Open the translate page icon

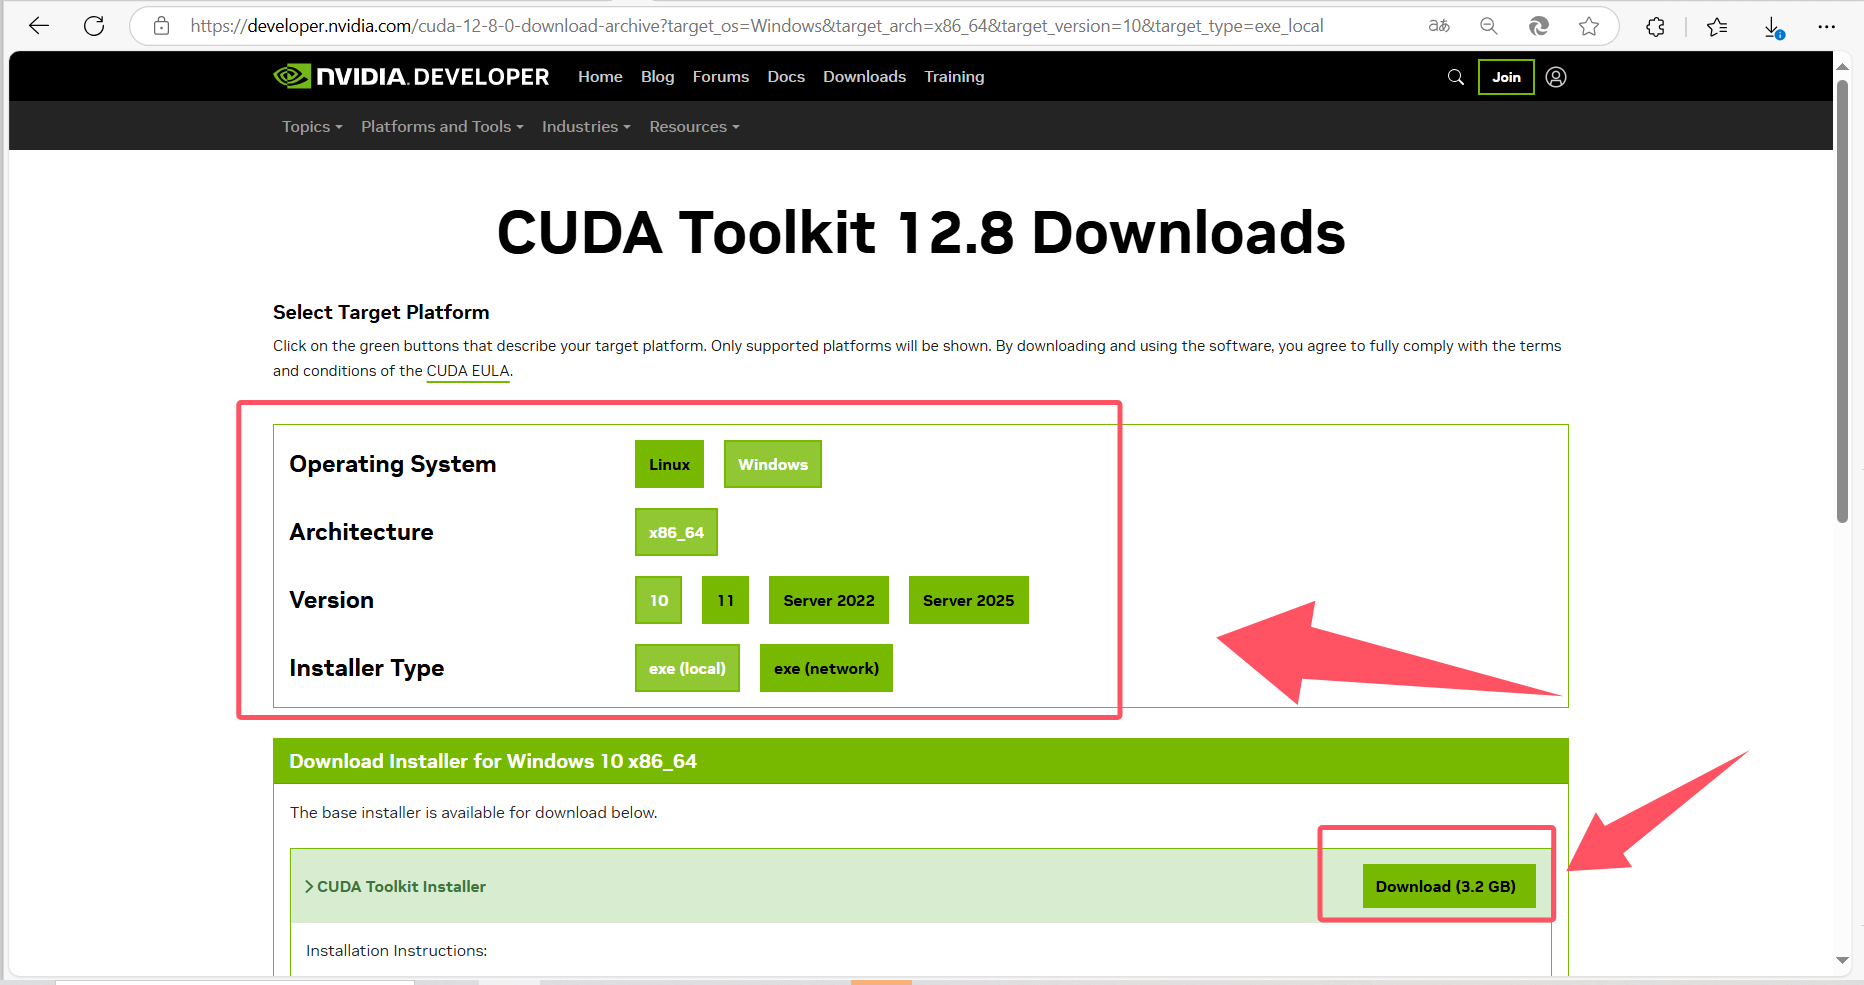[1439, 26]
